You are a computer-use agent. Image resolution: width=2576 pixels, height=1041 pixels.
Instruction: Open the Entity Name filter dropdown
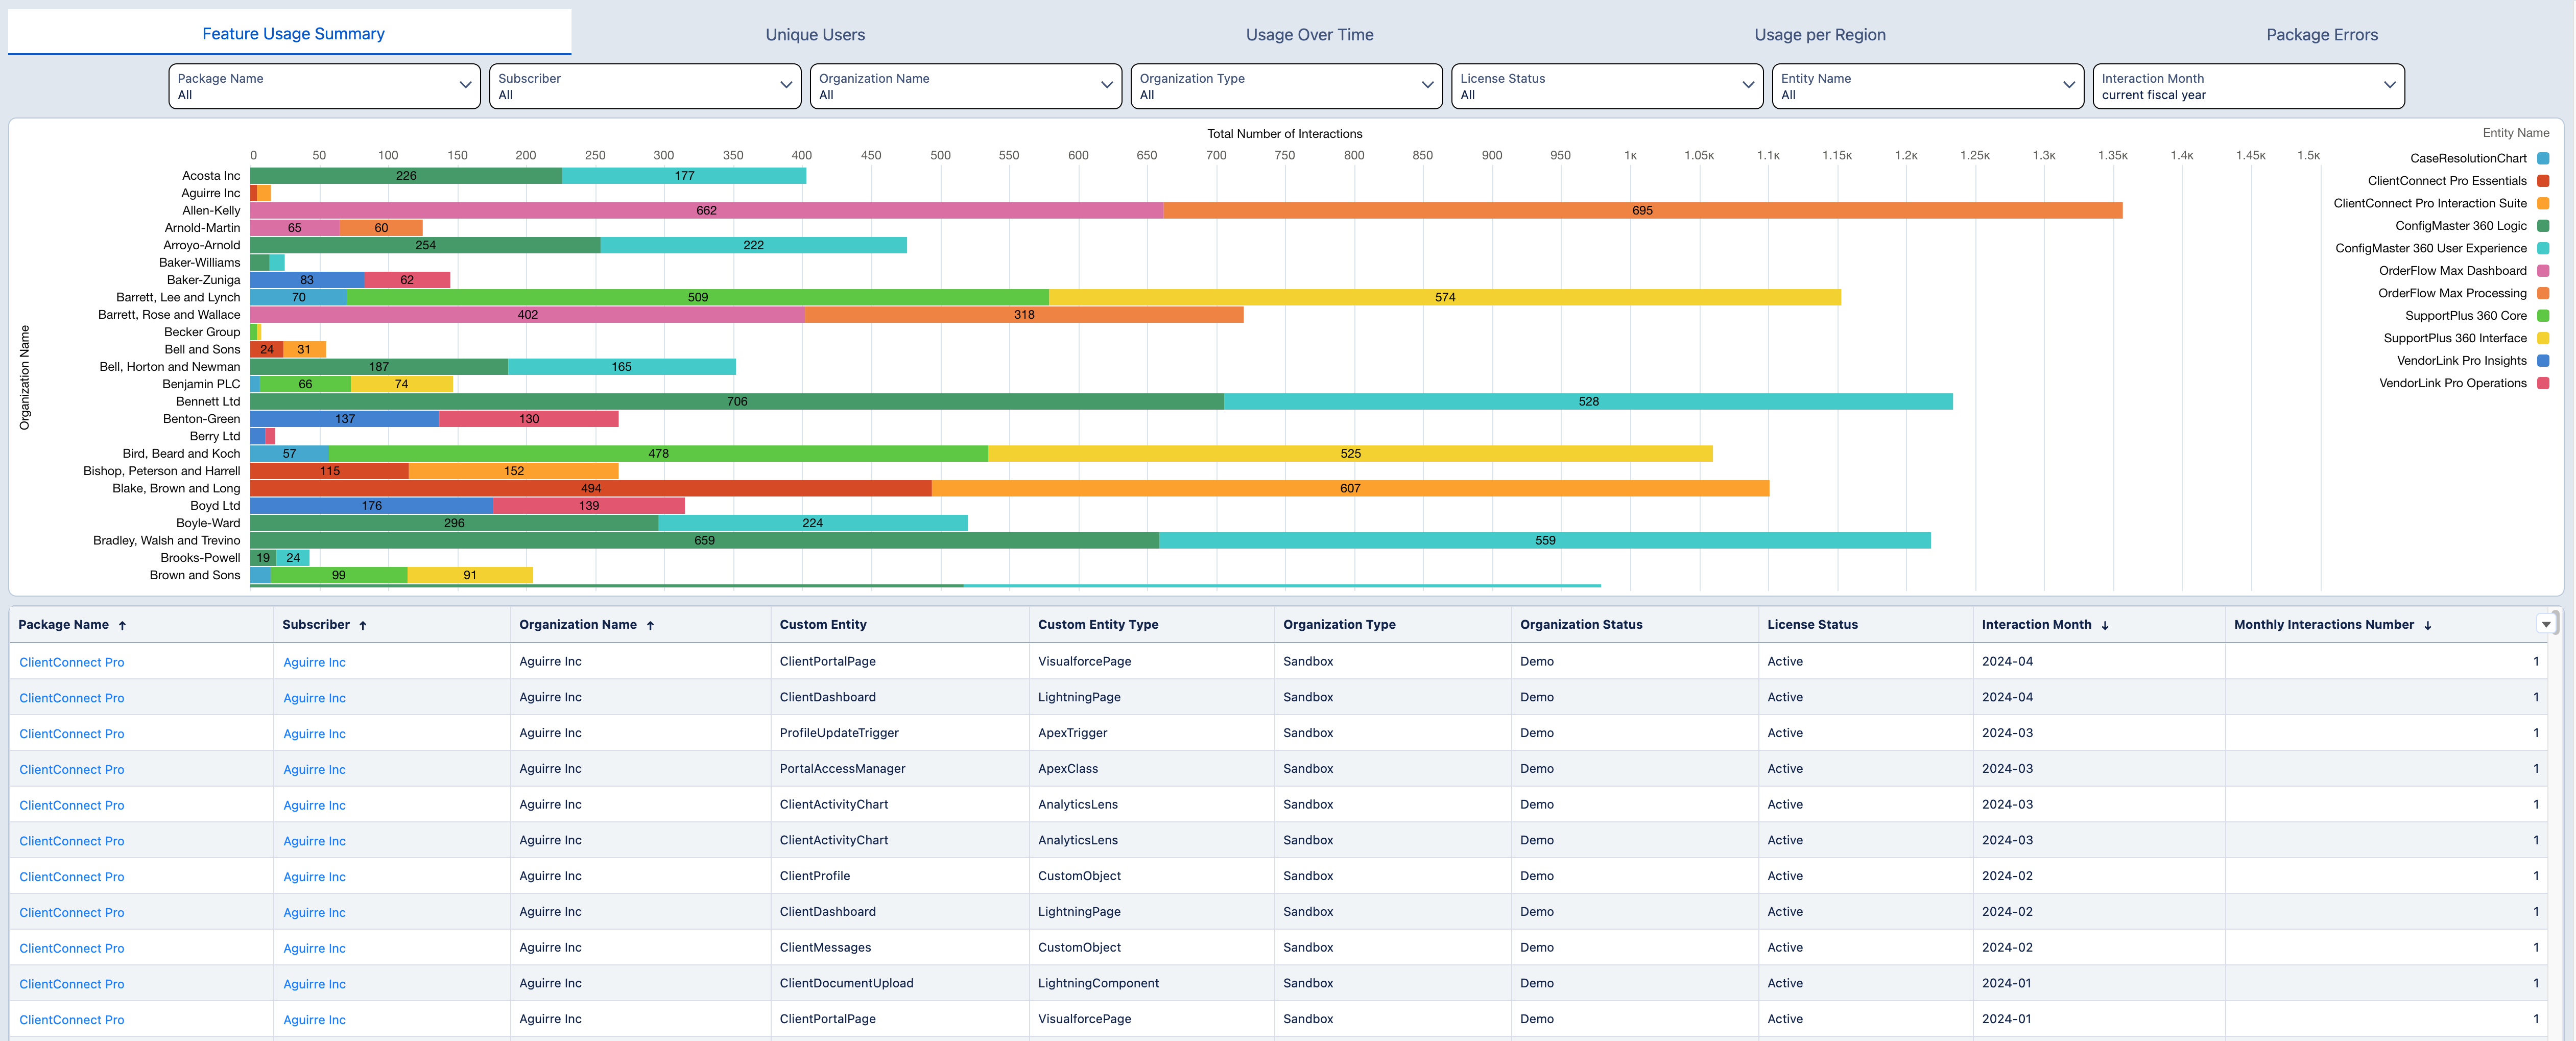pyautogui.click(x=1927, y=86)
